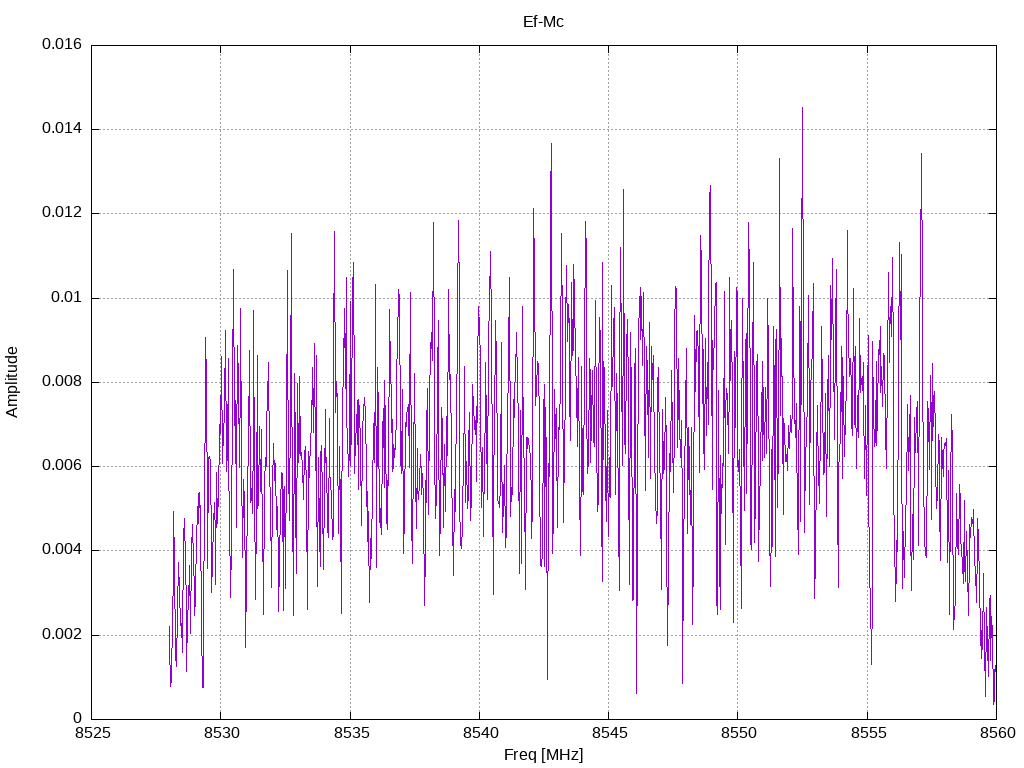Click the 8540 x-axis tick label
The height and width of the screenshot is (768, 1024).
pyautogui.click(x=479, y=733)
